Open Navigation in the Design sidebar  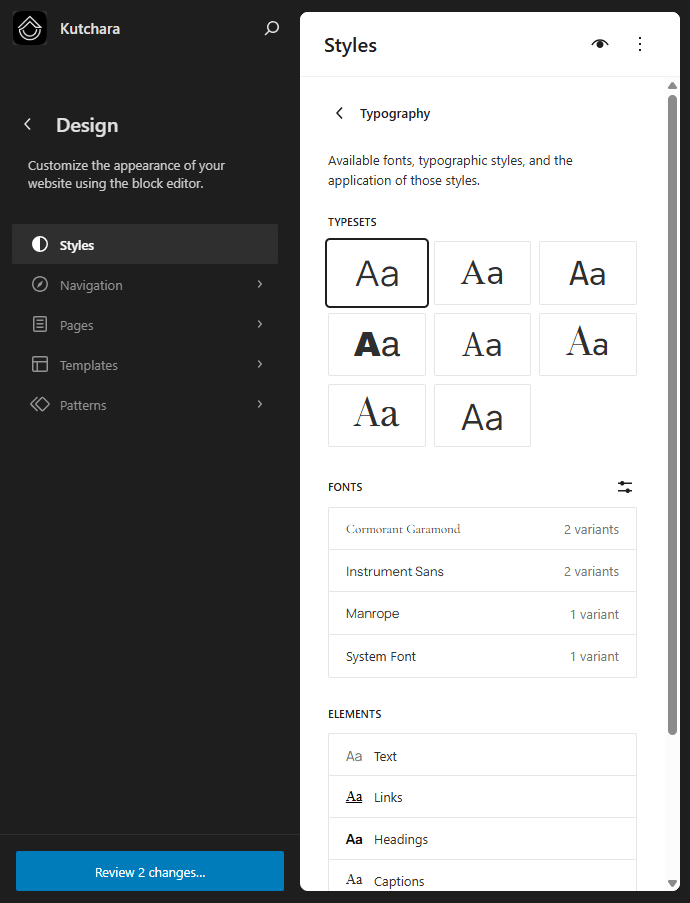click(145, 285)
